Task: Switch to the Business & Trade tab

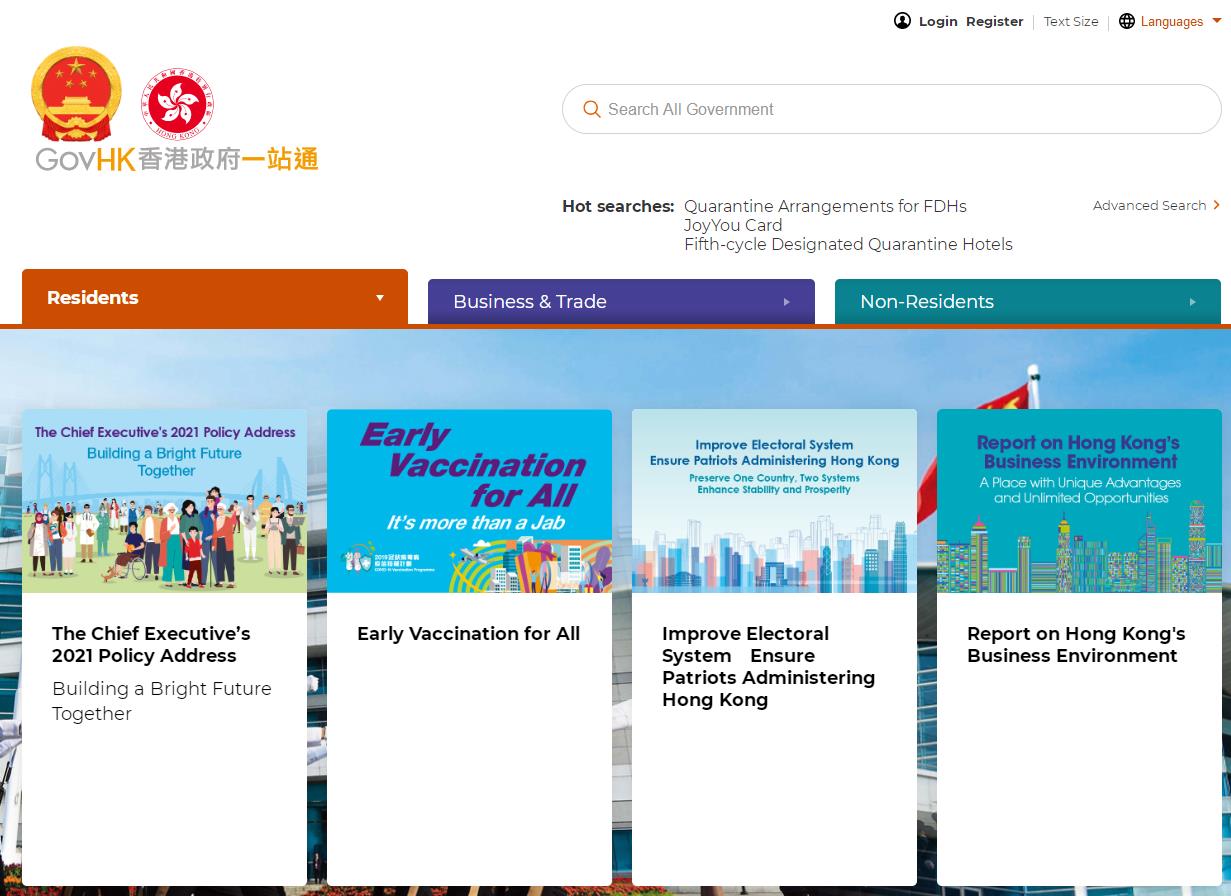Action: (530, 302)
